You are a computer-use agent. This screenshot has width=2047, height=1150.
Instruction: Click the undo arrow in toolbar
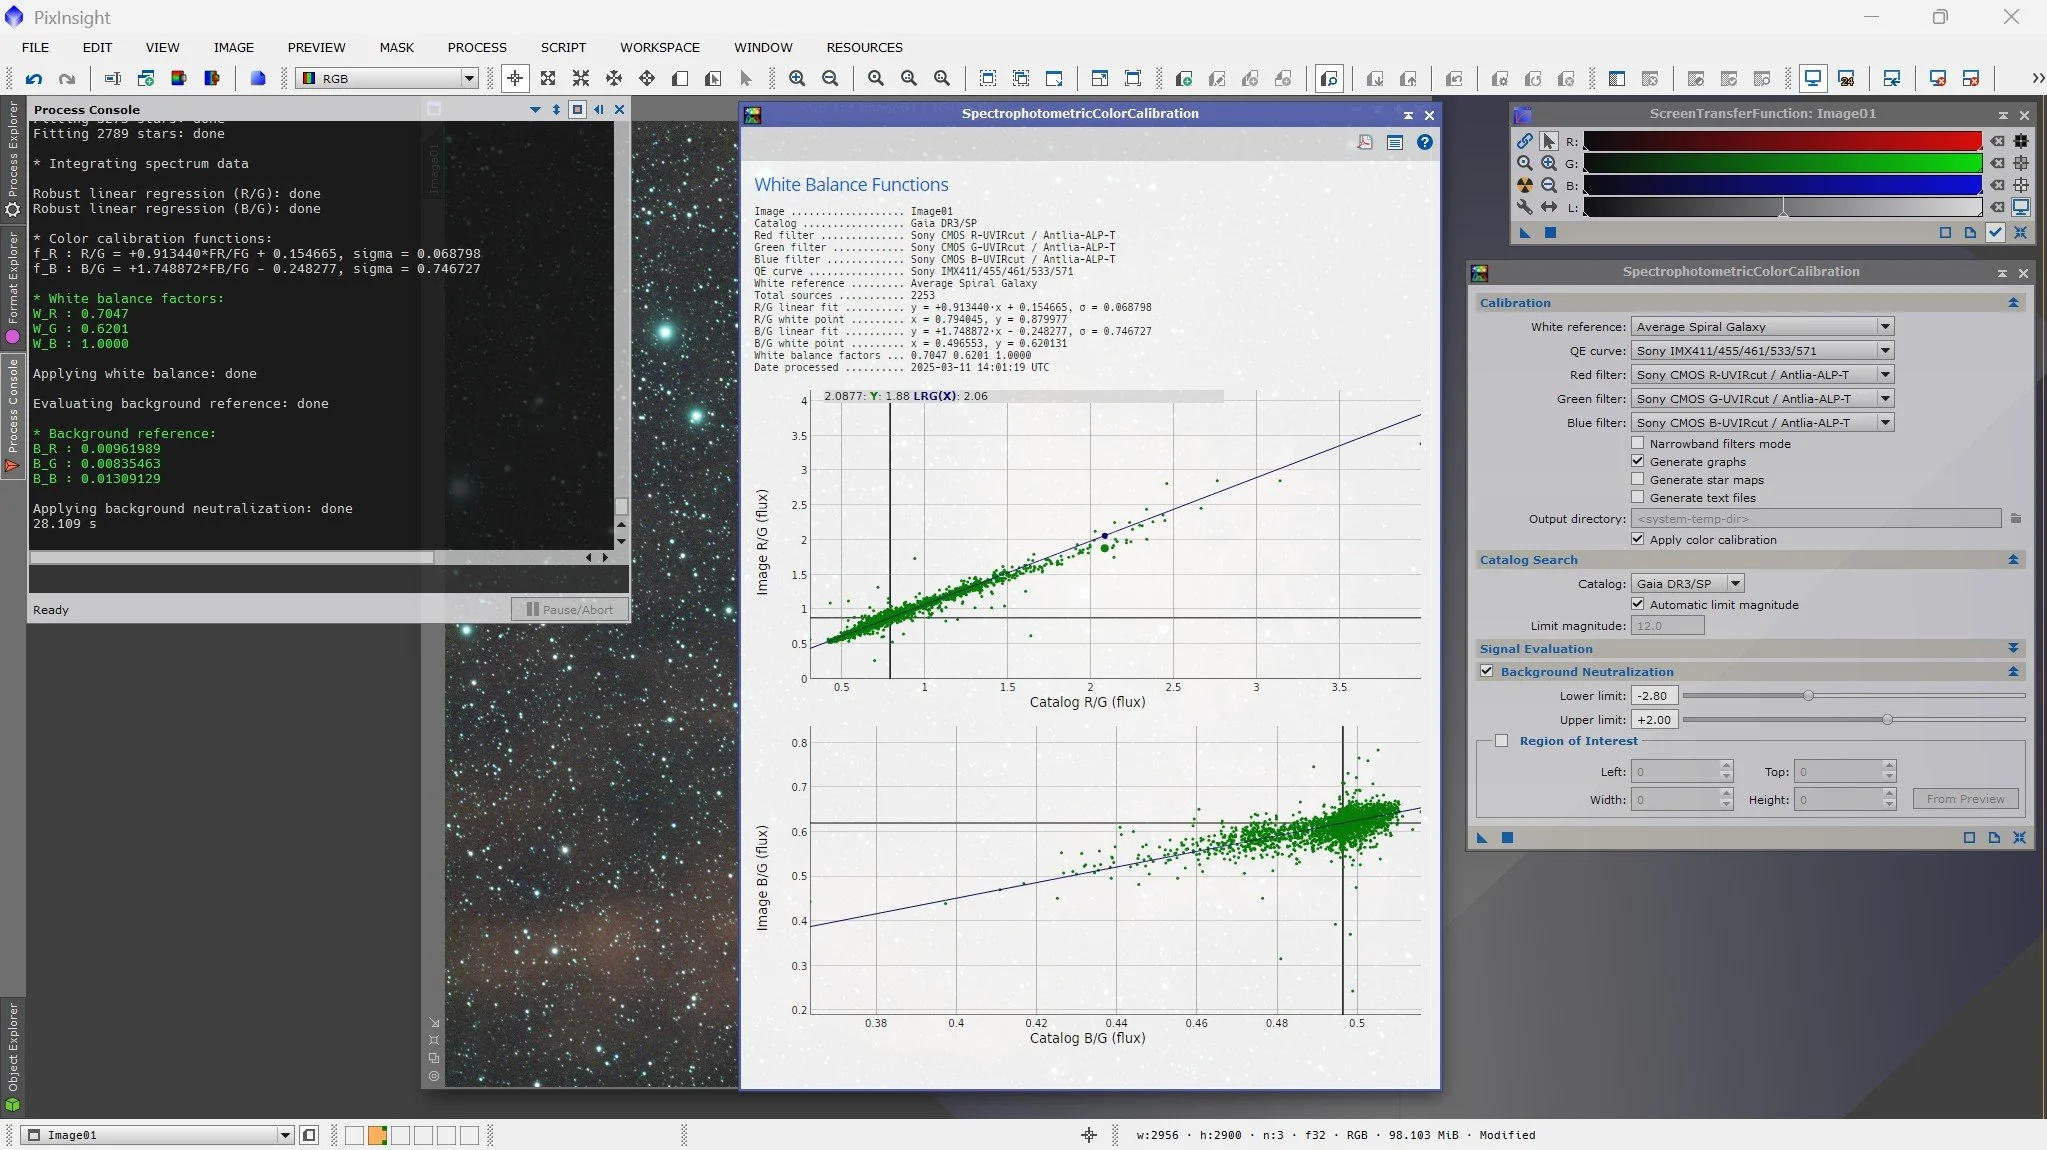click(x=34, y=78)
